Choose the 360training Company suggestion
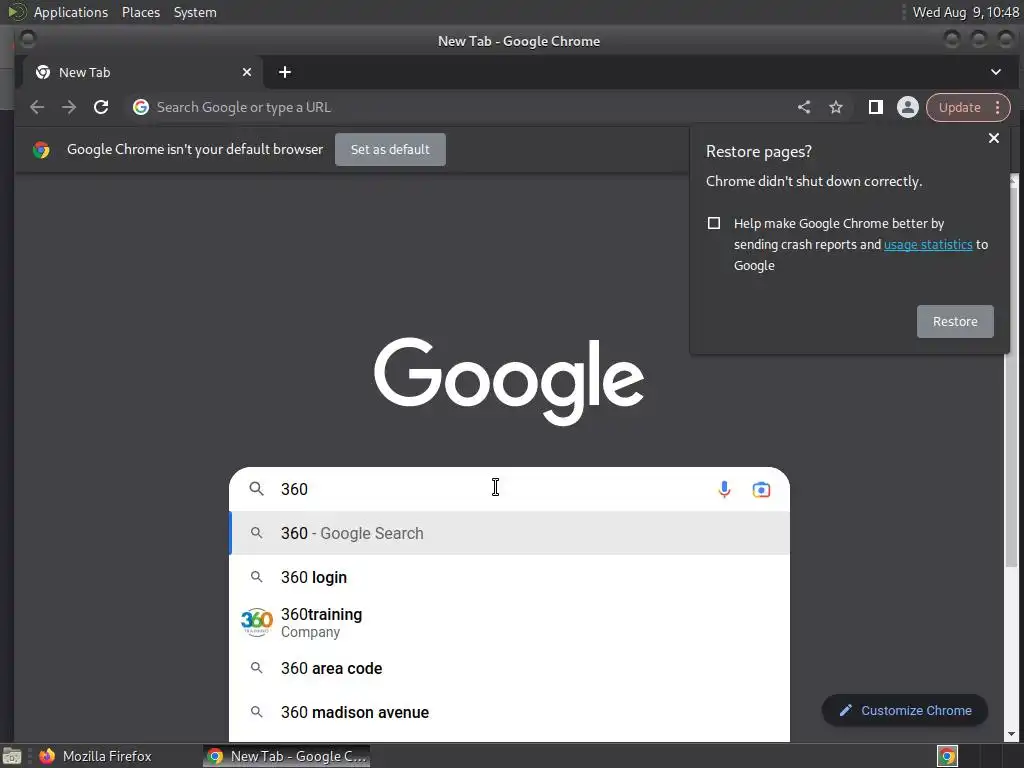This screenshot has height=768, width=1024. click(509, 622)
